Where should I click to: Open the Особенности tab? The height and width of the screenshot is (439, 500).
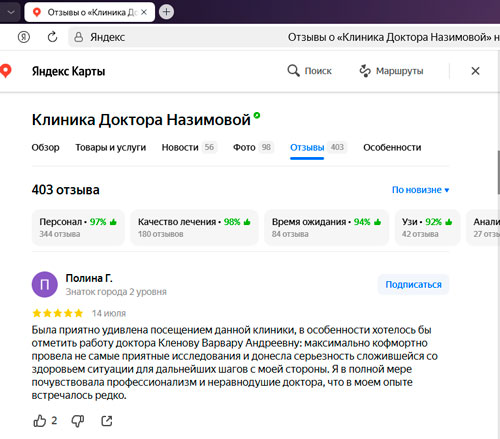(392, 147)
